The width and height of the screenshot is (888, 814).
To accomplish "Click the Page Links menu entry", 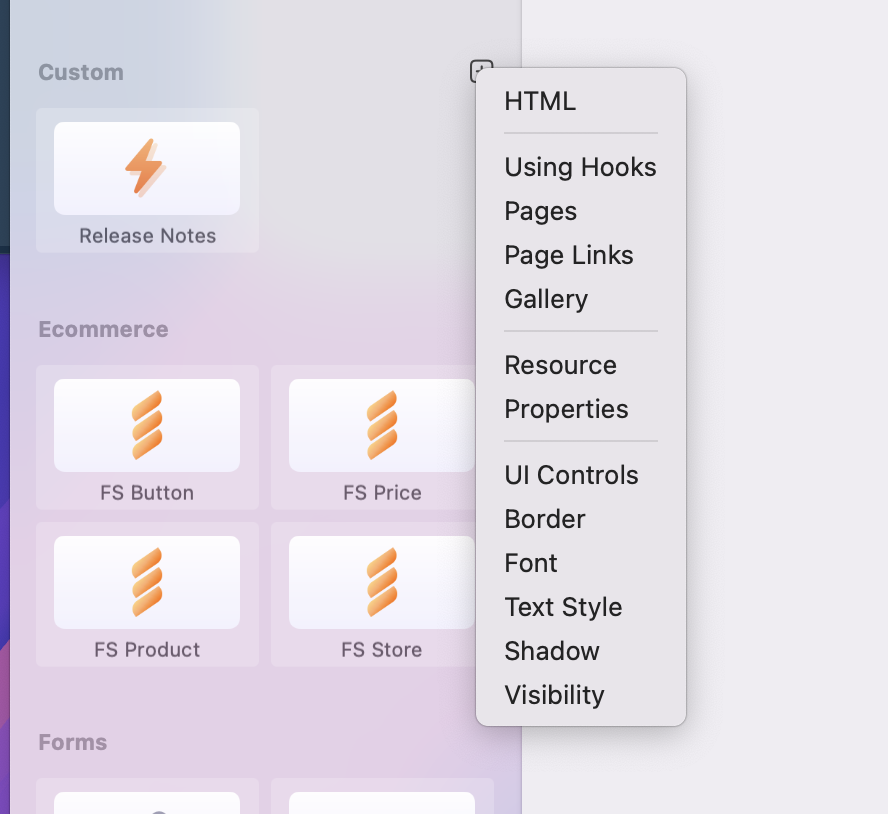I will tap(568, 255).
